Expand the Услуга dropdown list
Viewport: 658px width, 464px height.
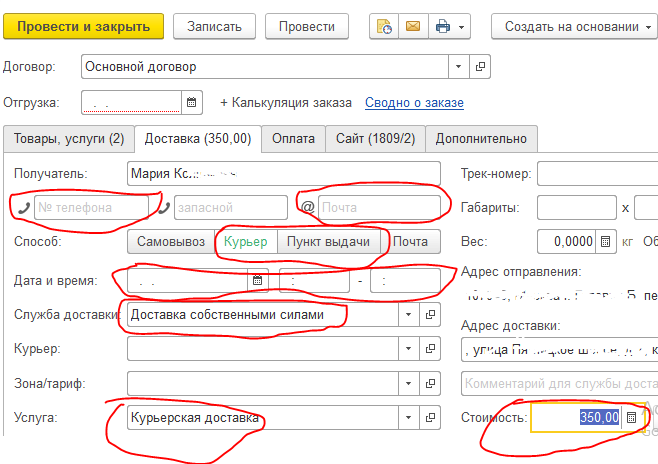(406, 417)
